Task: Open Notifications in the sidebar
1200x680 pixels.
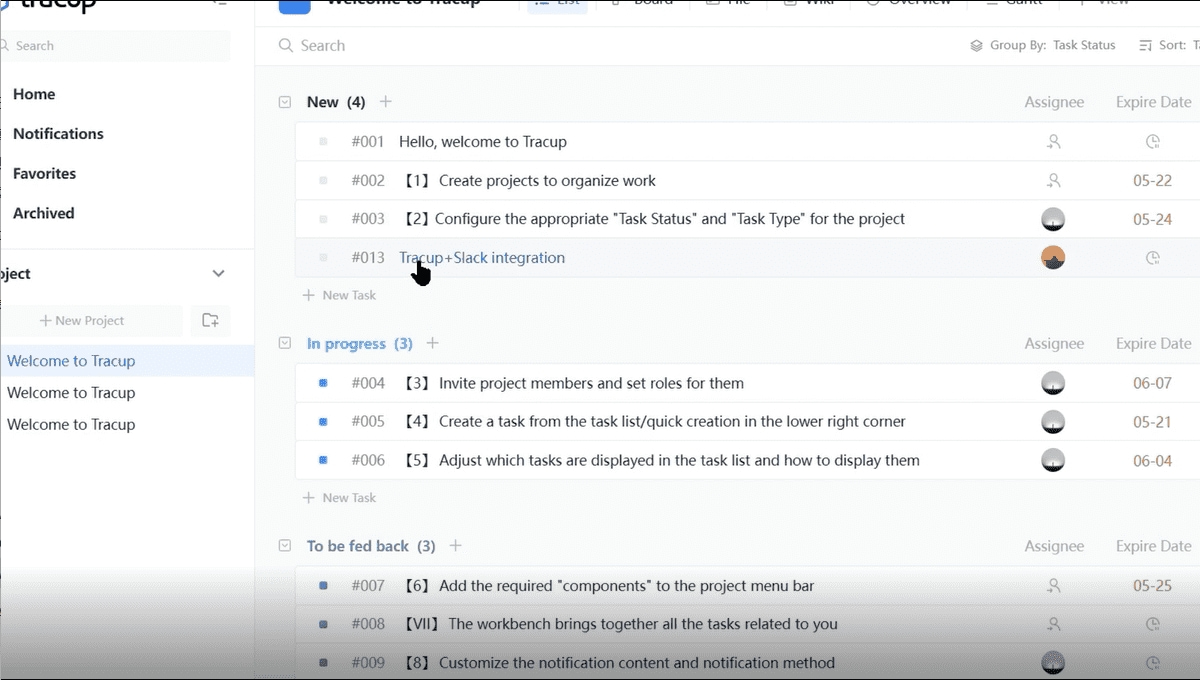Action: click(x=58, y=134)
